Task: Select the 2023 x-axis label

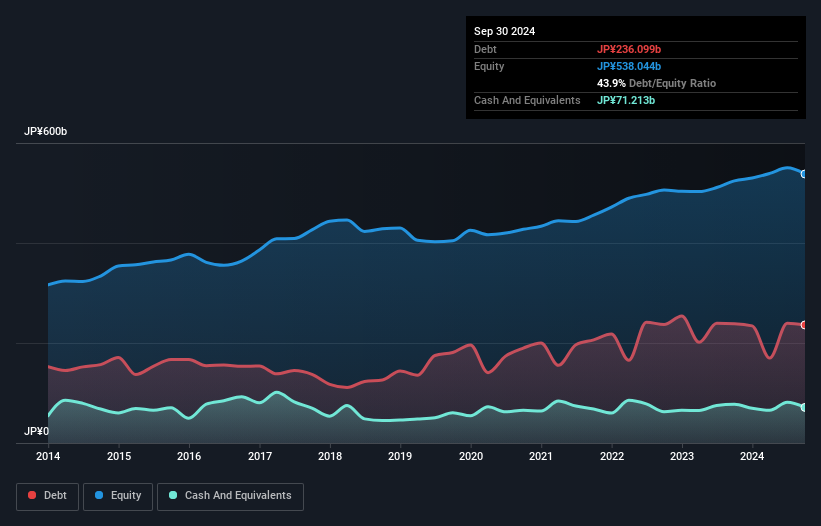Action: point(682,456)
